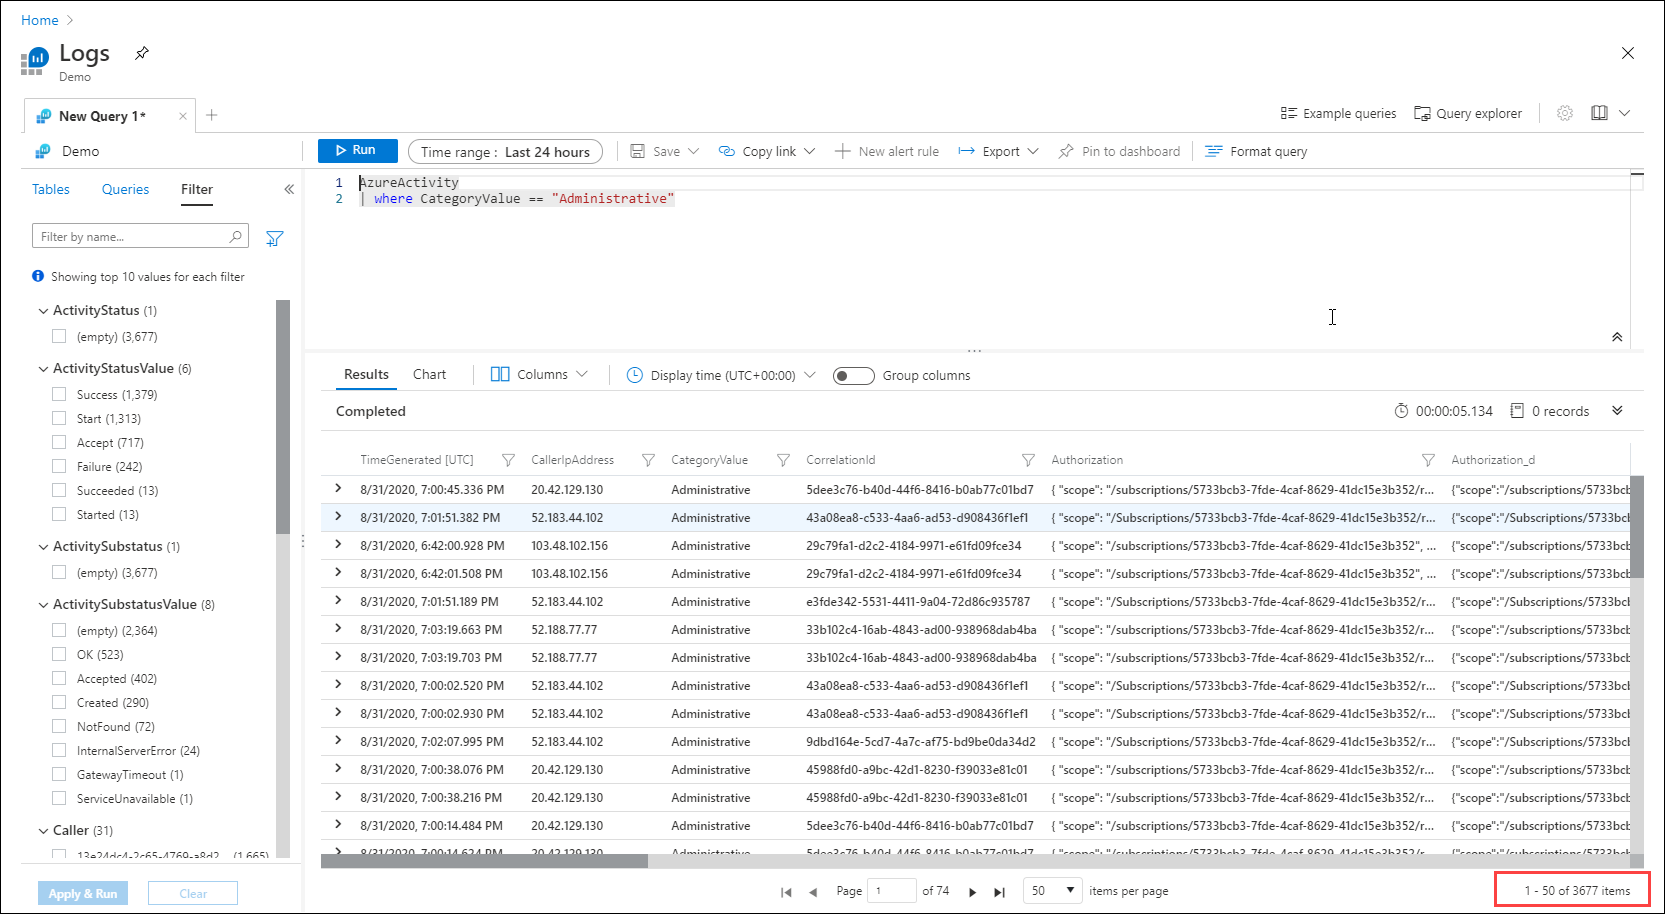
Task: Switch to the Tables tab
Action: pyautogui.click(x=51, y=189)
